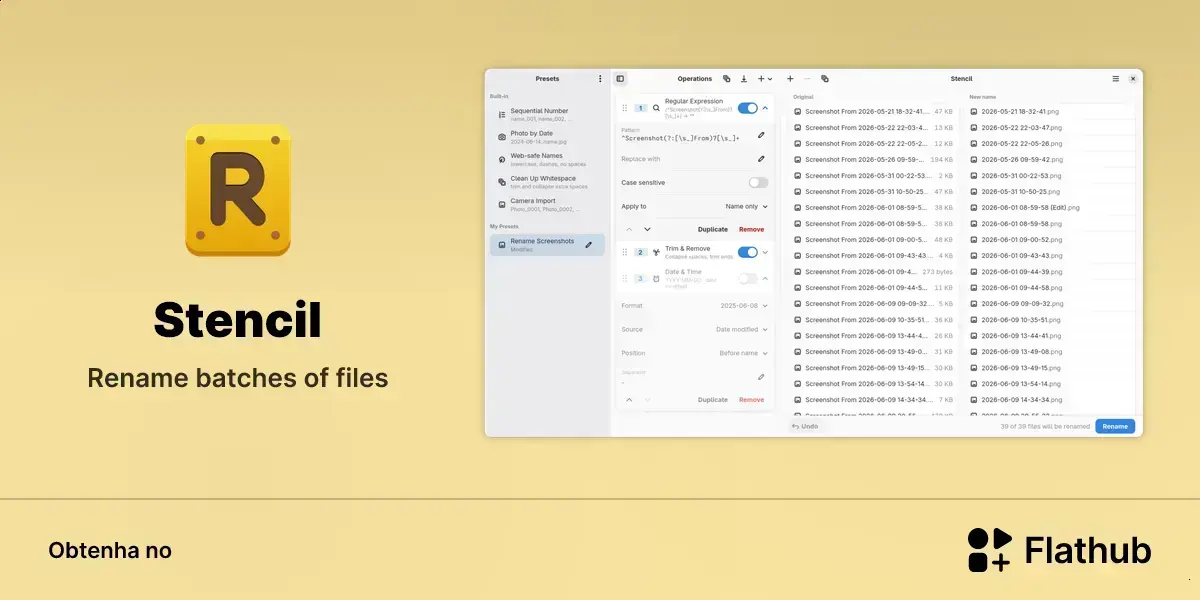Select original file sized 273 bytes

(873, 271)
